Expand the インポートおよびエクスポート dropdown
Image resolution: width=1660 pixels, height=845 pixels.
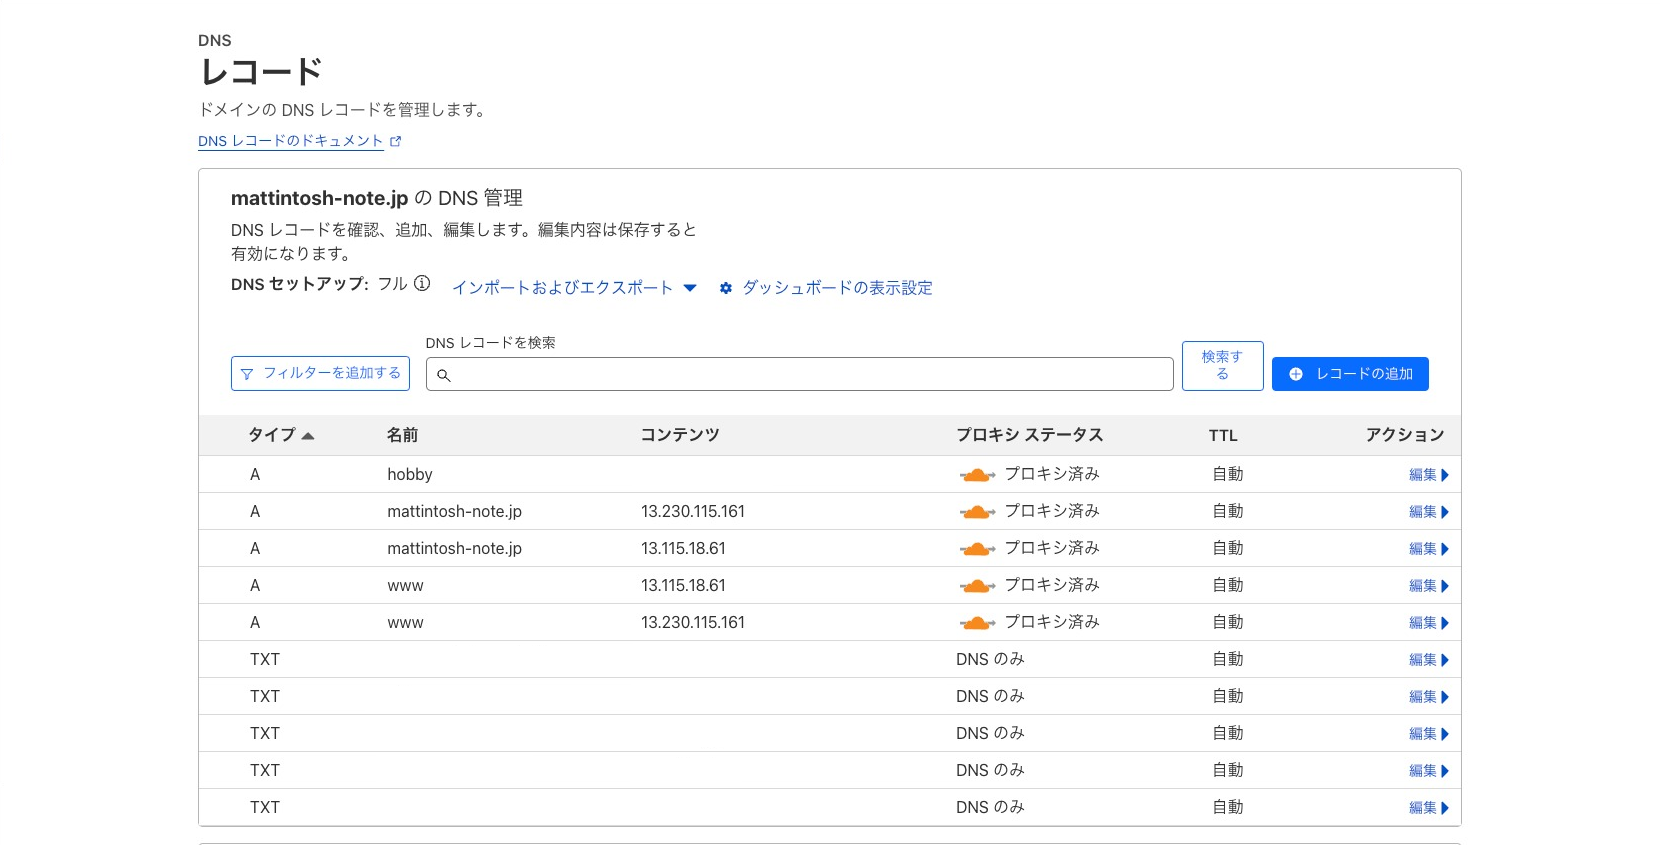point(574,288)
